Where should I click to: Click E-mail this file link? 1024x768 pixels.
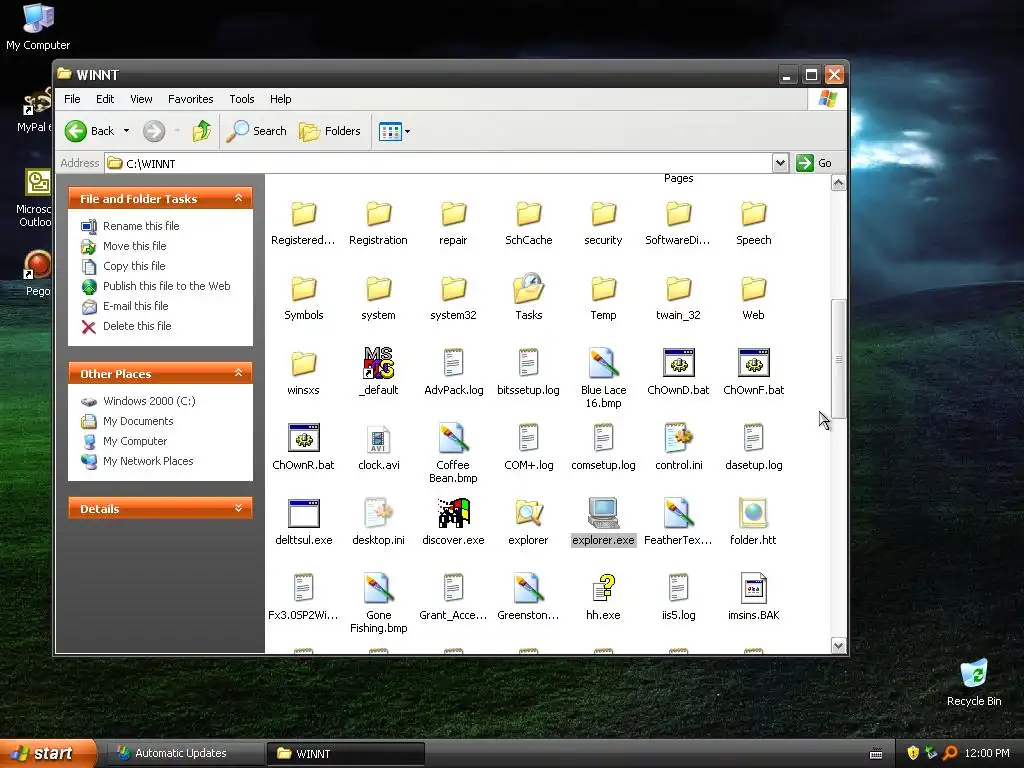[135, 306]
